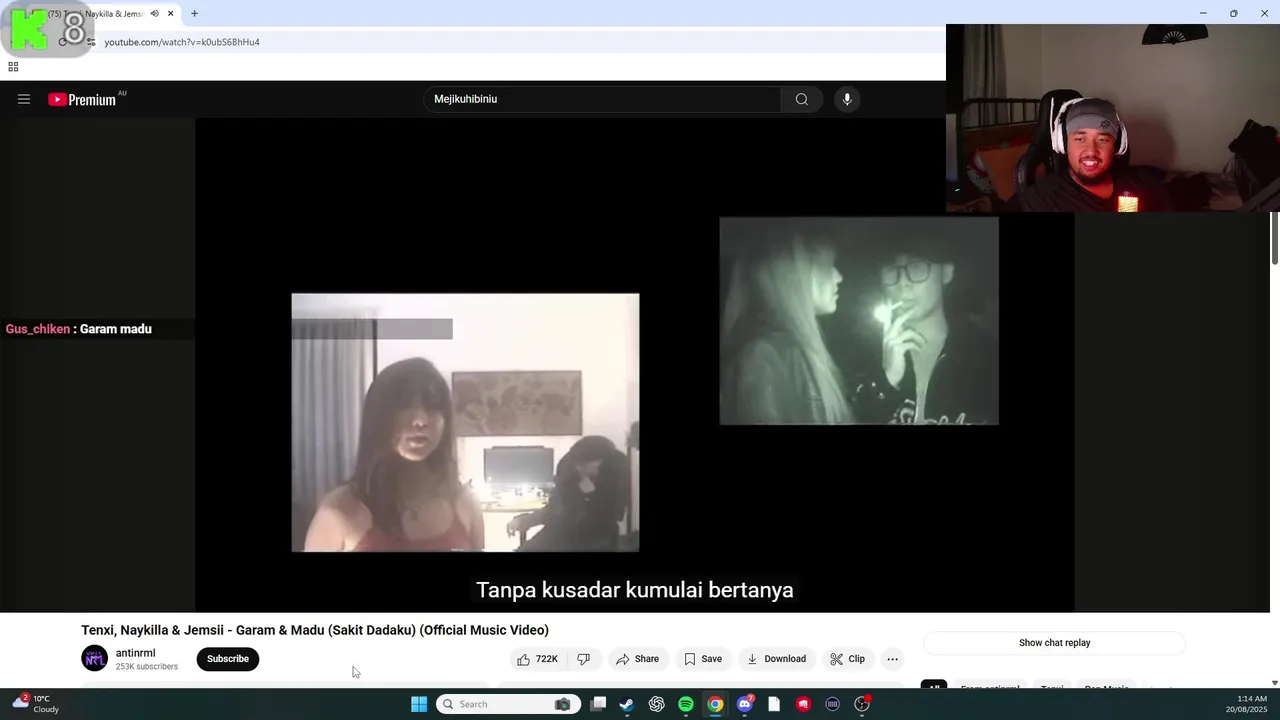Show chat replay panel

(x=1054, y=643)
